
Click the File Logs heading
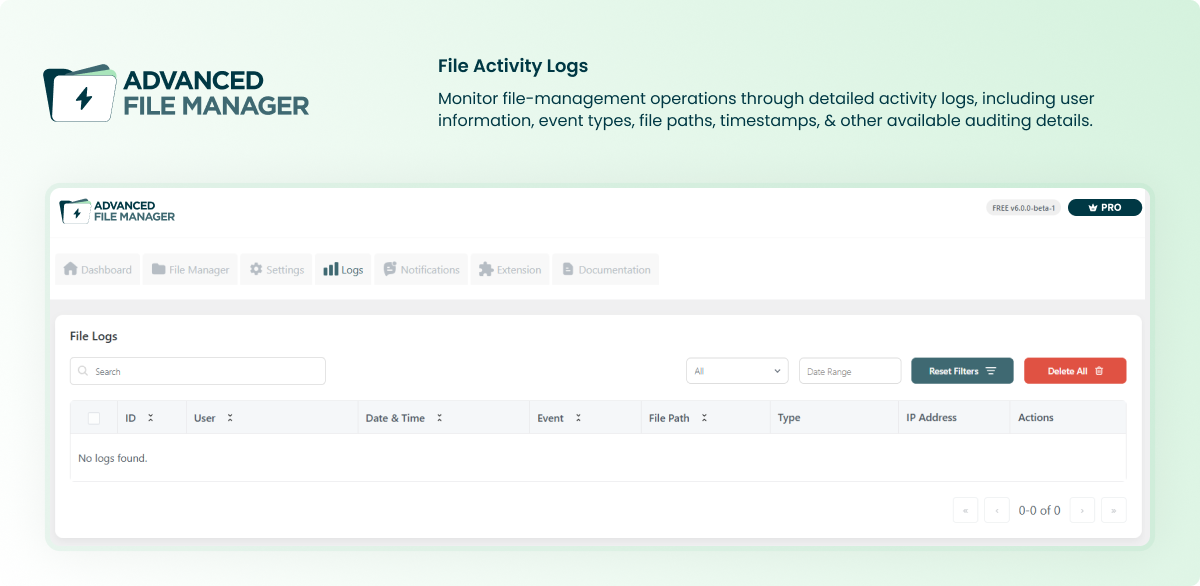click(94, 336)
